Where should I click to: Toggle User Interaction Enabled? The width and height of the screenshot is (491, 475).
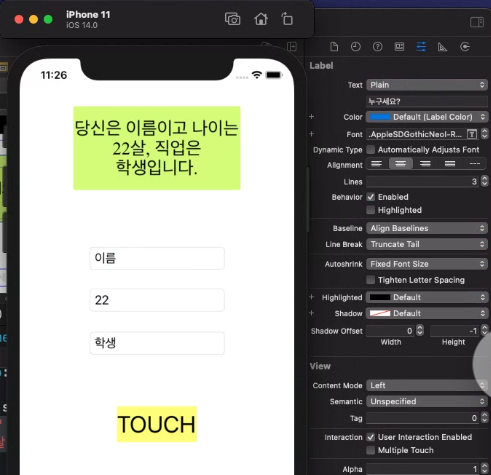[x=370, y=437]
